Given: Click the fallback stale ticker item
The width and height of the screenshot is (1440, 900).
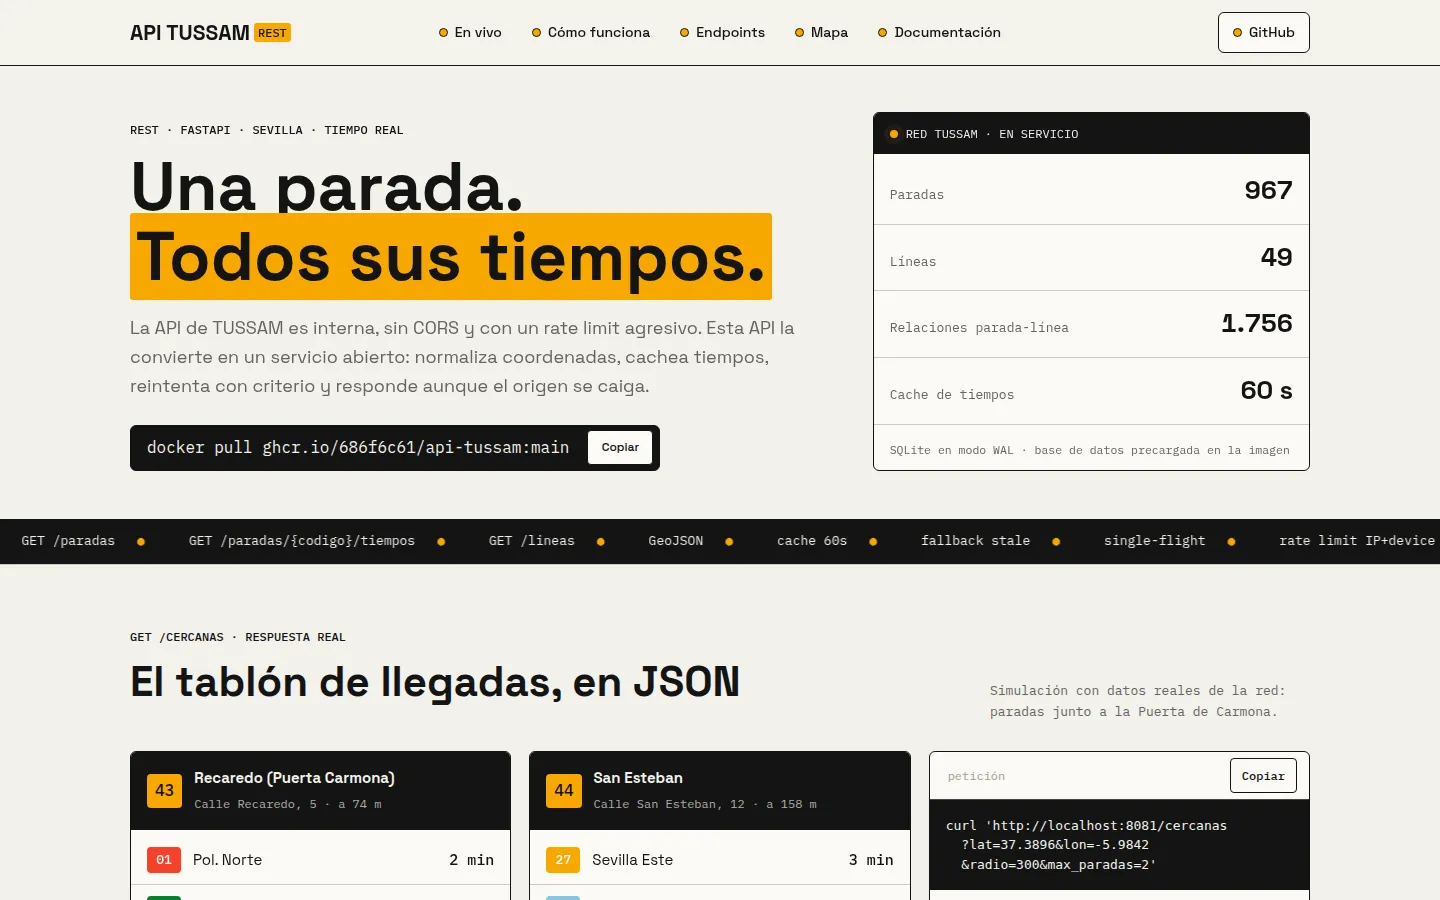Looking at the screenshot, I should tap(975, 541).
